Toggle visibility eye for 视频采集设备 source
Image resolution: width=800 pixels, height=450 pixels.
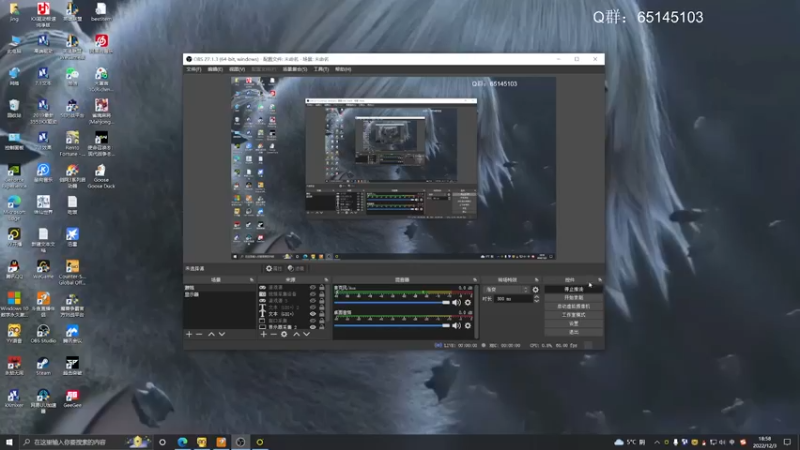(x=313, y=294)
